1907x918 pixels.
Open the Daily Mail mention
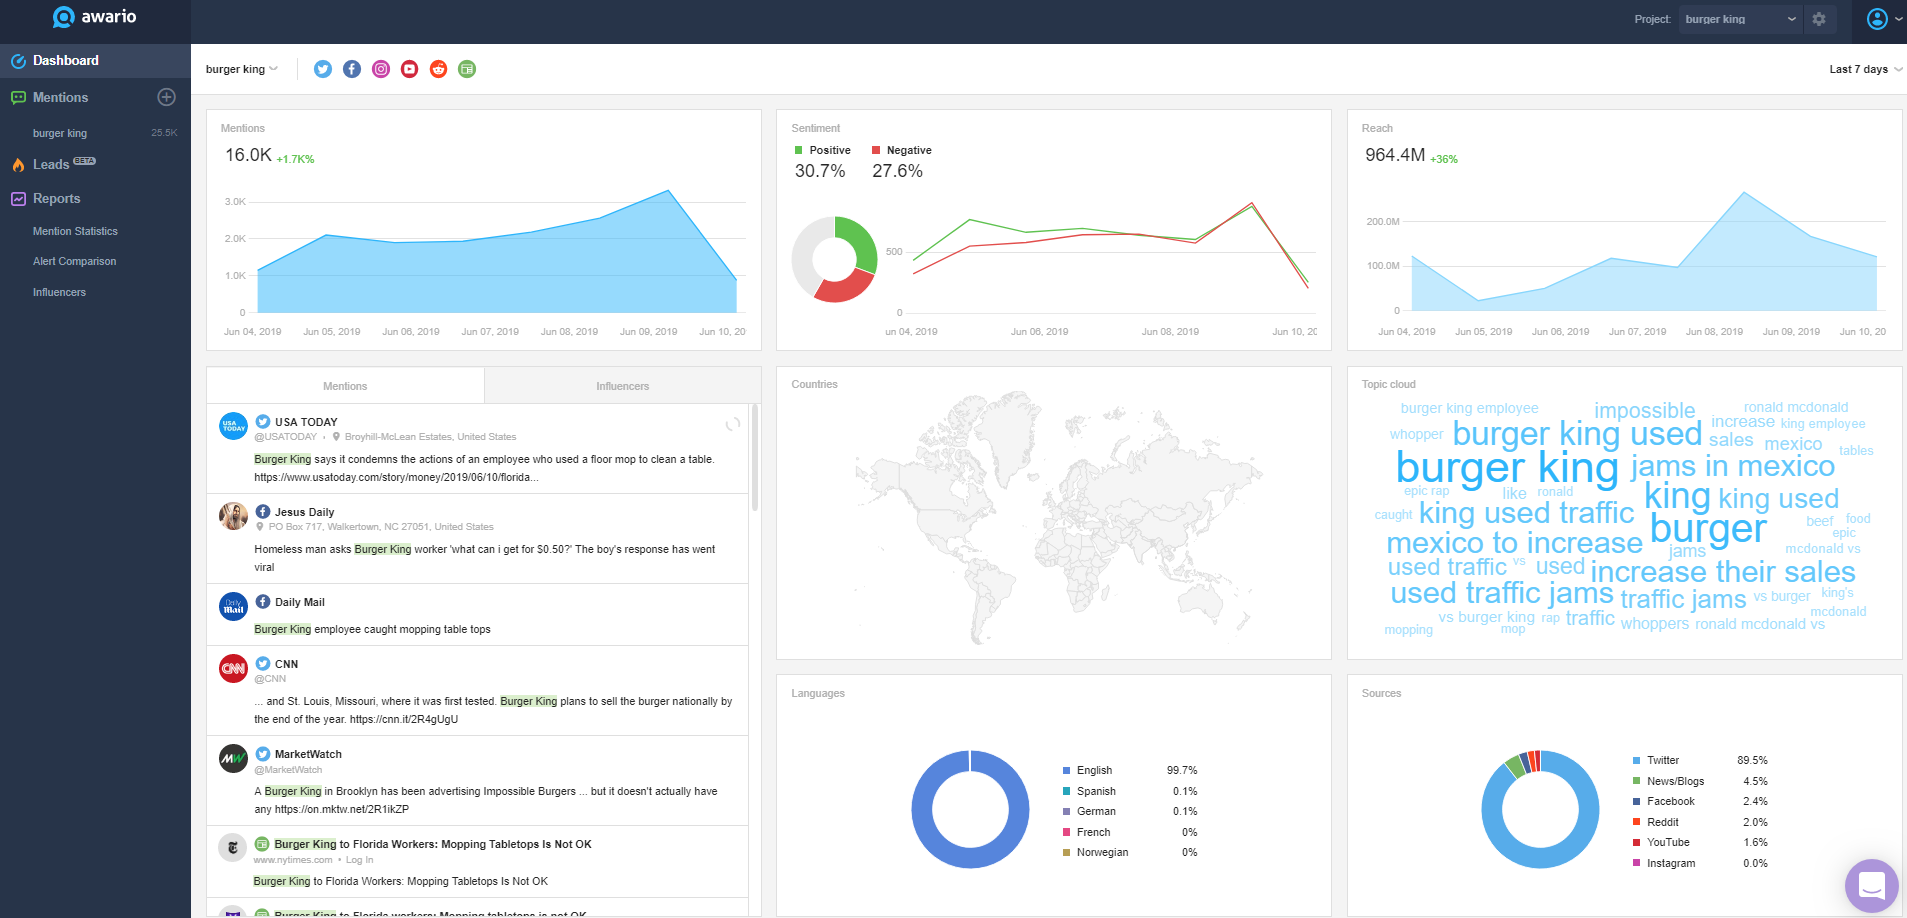pyautogui.click(x=478, y=615)
